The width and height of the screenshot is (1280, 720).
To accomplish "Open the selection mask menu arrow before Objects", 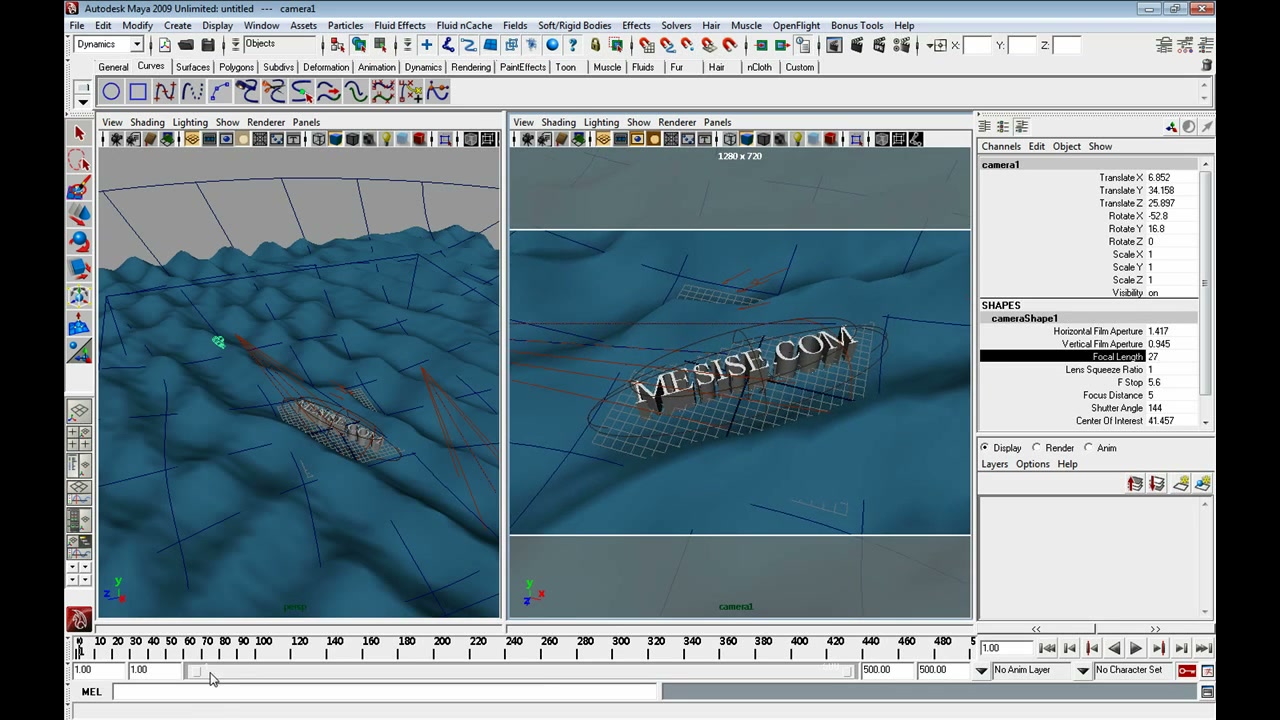I will [x=236, y=45].
